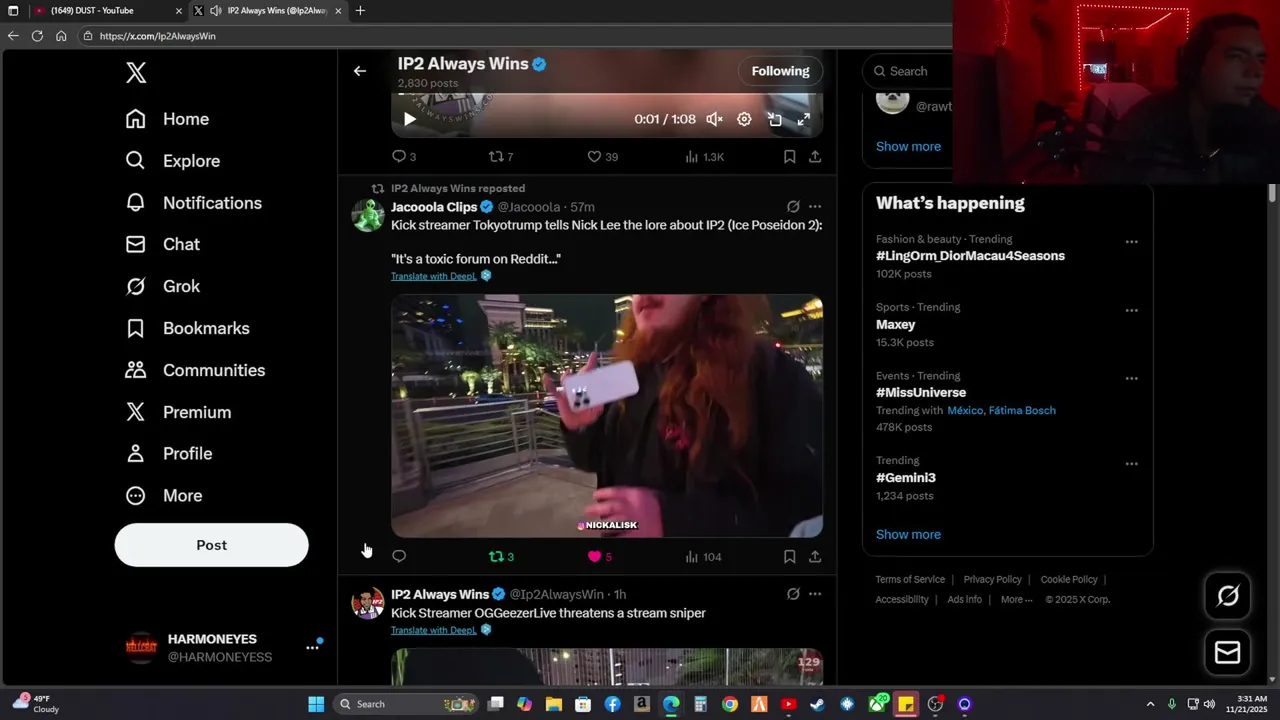Screen dimensions: 1280x720
Task: Open Jacoola Clips profile avatar
Action: click(368, 215)
